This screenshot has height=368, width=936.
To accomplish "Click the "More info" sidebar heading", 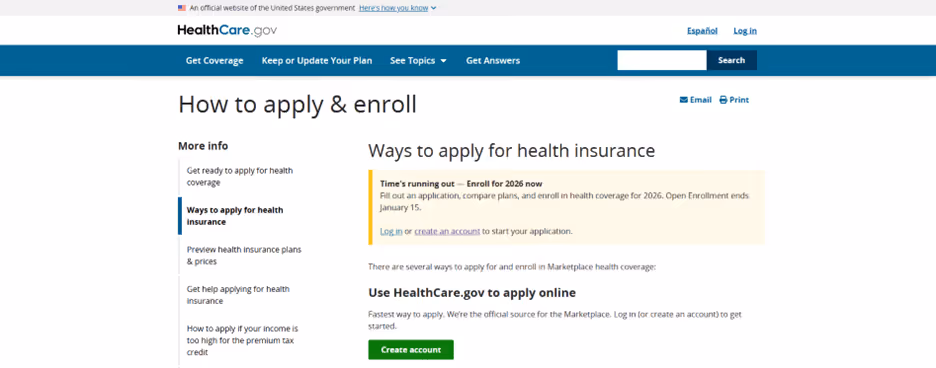I will pyautogui.click(x=203, y=146).
